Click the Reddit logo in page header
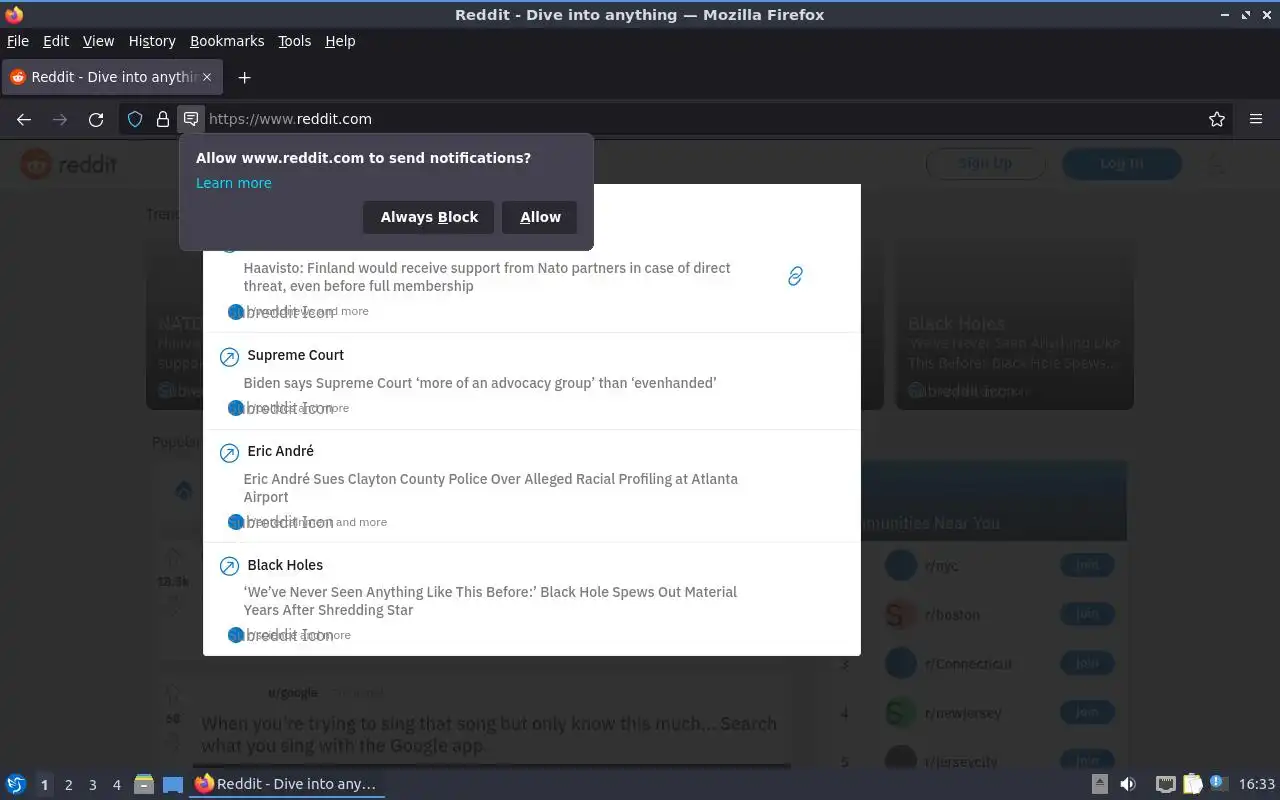 (69, 164)
